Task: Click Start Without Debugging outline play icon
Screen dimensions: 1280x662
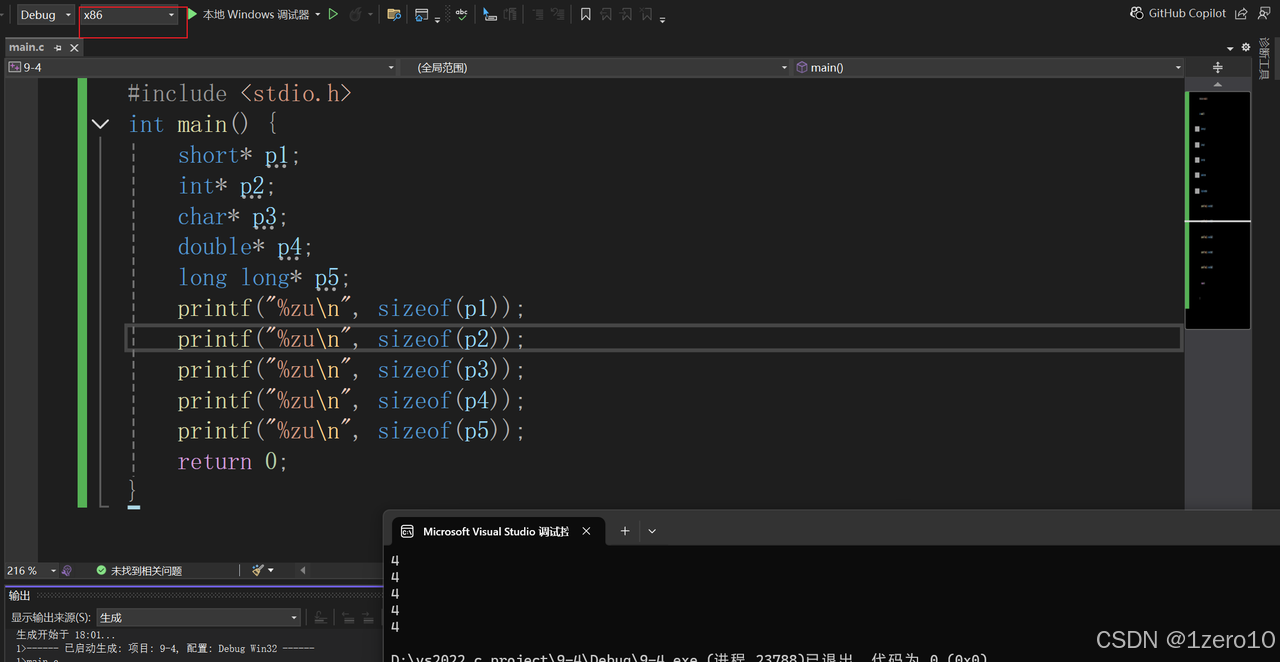Action: 333,15
